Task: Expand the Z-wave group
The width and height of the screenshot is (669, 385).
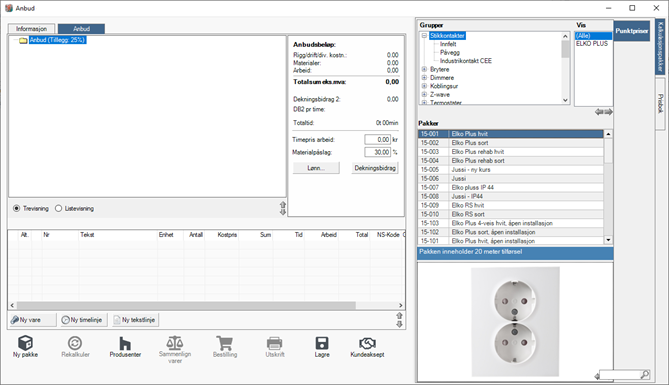Action: click(424, 94)
